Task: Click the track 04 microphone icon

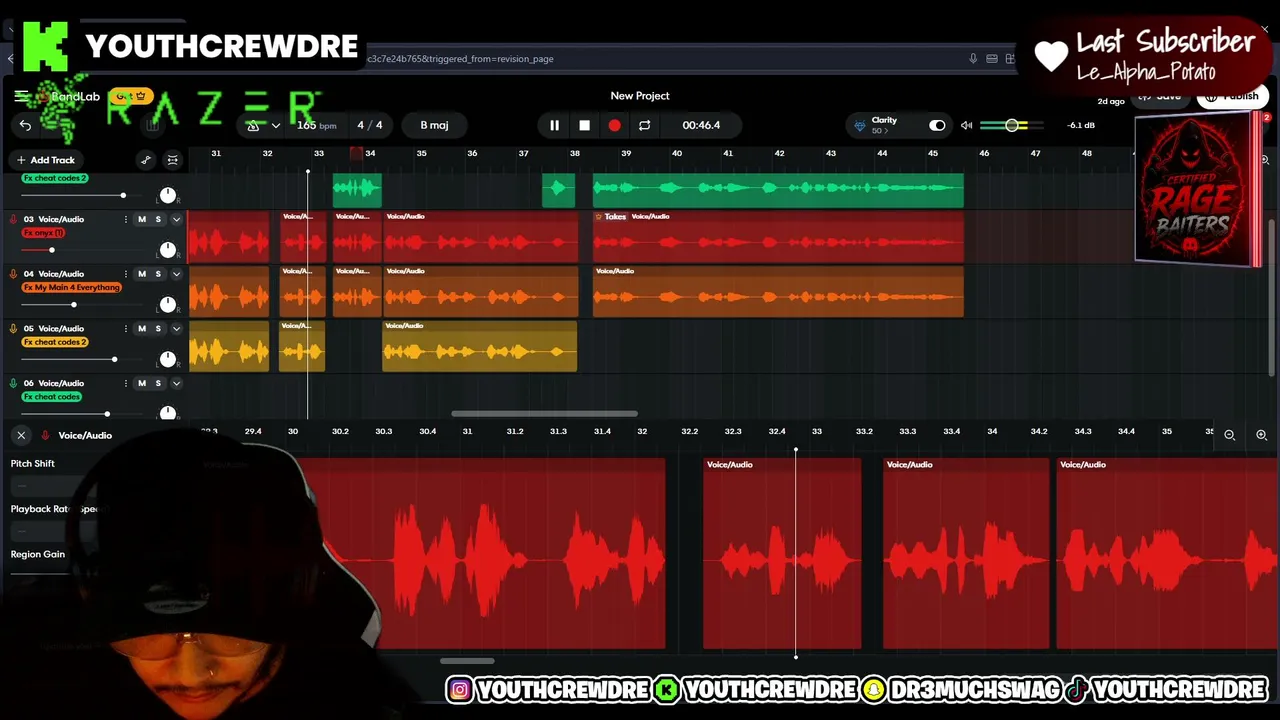Action: click(13, 274)
